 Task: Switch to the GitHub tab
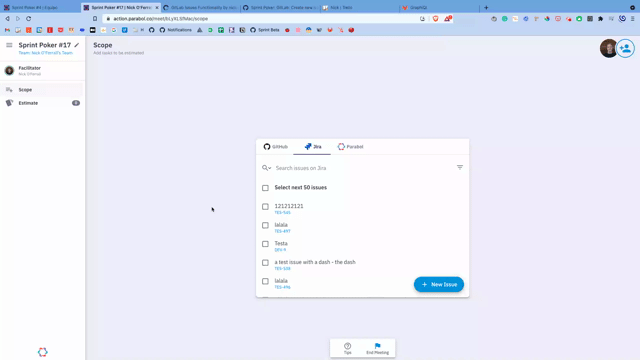[276, 147]
